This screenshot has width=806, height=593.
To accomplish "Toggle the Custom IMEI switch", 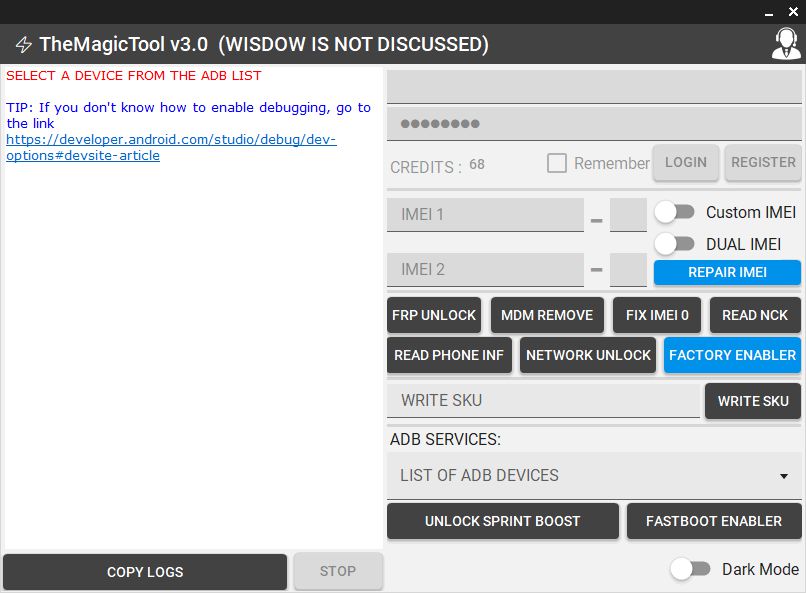I will click(x=675, y=212).
